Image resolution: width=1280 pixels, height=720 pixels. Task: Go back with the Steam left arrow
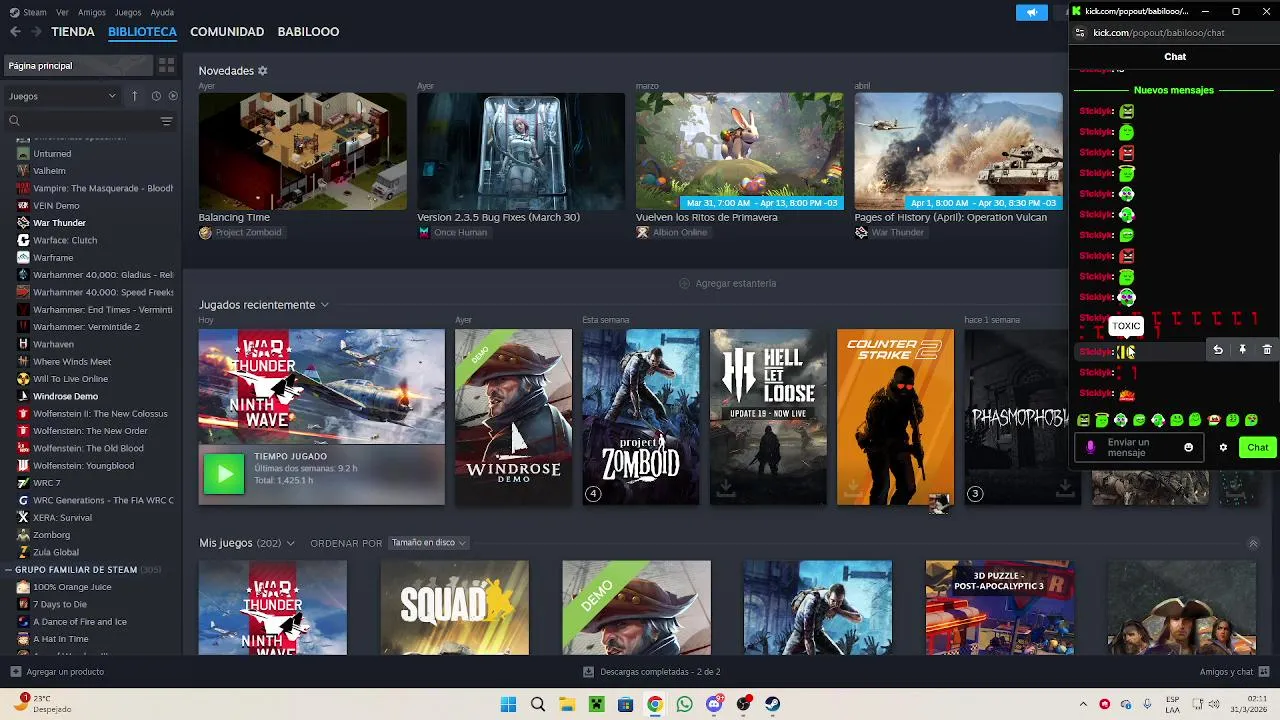click(x=15, y=32)
